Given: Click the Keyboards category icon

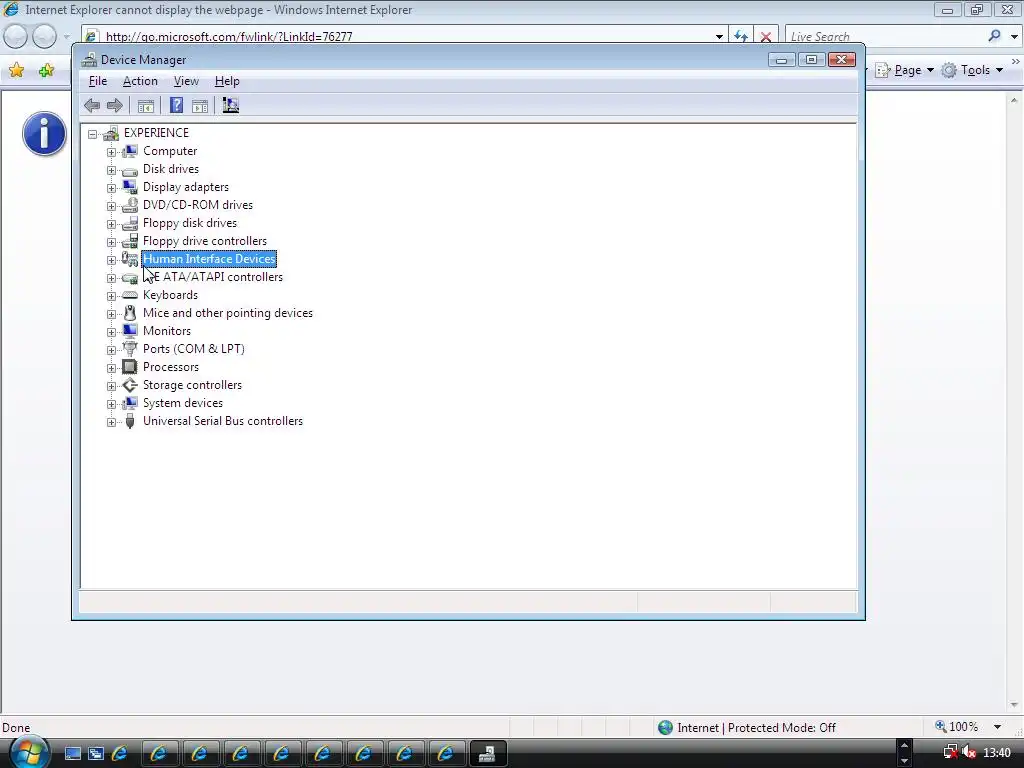Looking at the screenshot, I should click(x=130, y=295).
